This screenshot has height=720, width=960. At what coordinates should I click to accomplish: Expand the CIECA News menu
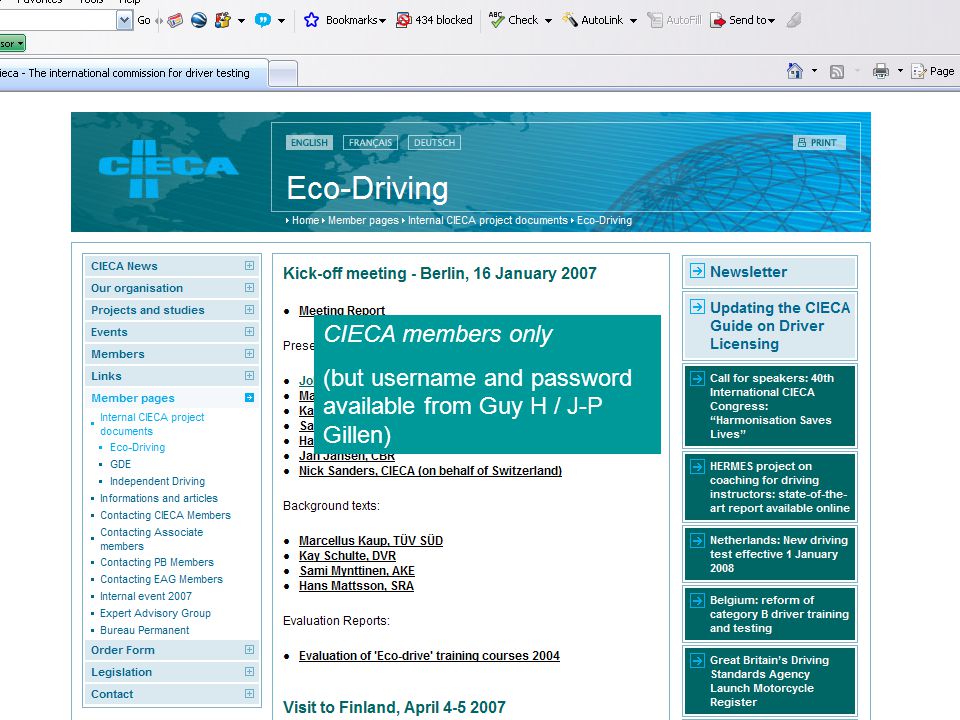click(249, 266)
